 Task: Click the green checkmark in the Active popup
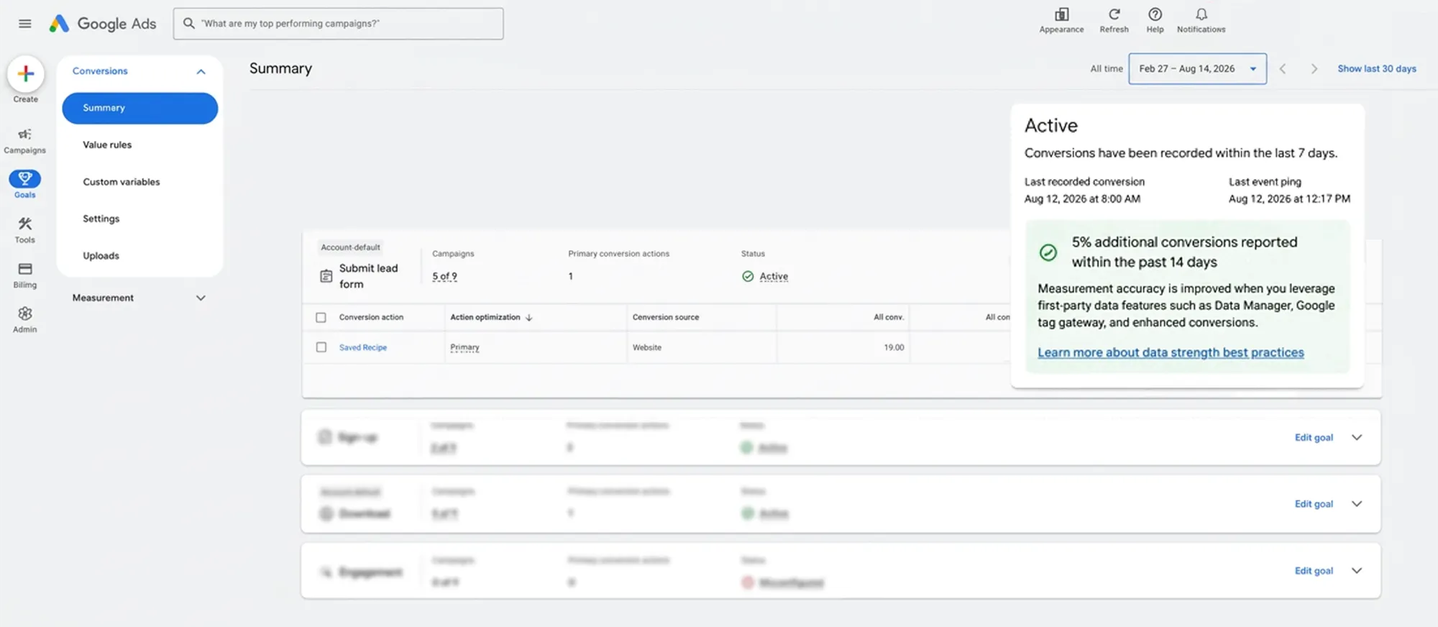click(x=1048, y=252)
